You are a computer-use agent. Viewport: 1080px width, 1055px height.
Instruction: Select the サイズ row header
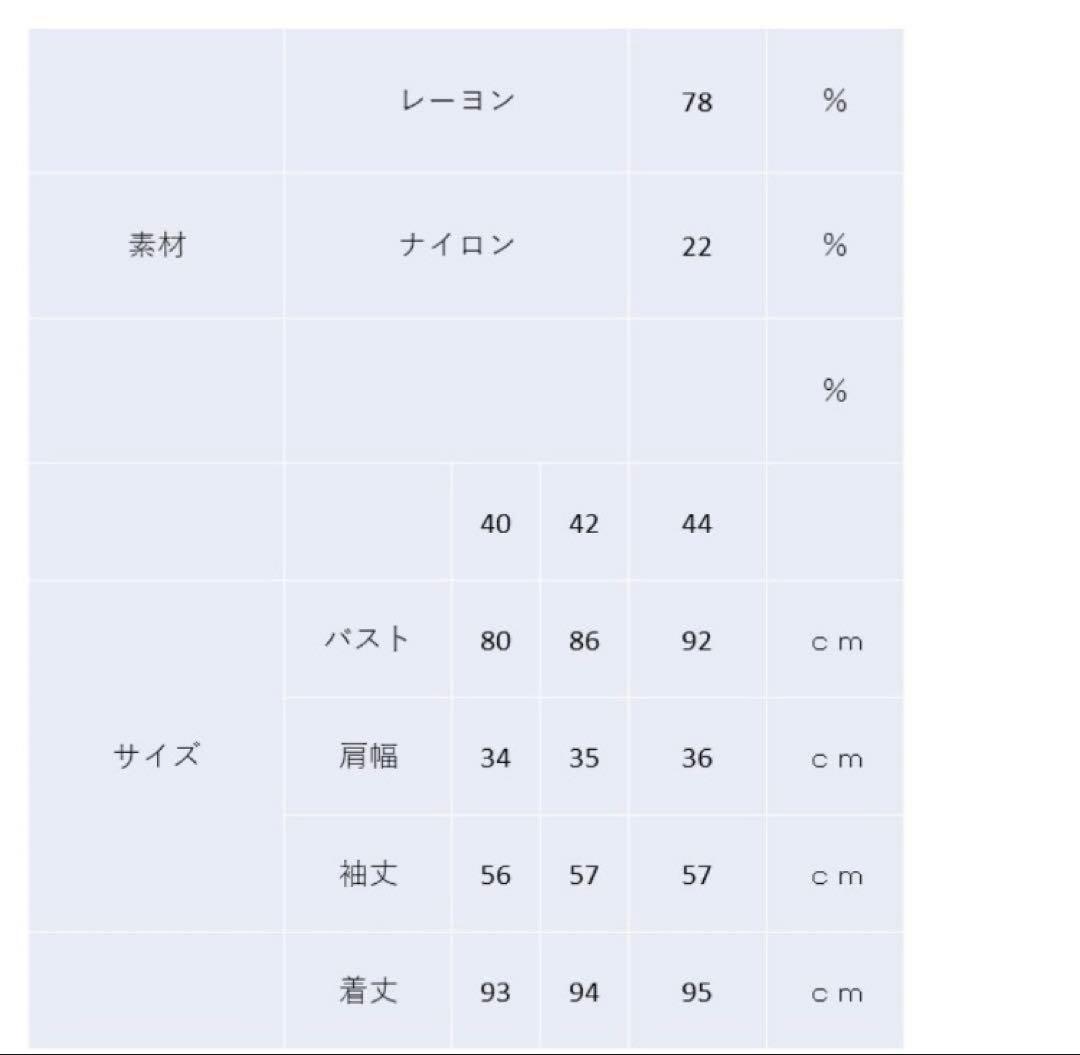click(x=157, y=756)
